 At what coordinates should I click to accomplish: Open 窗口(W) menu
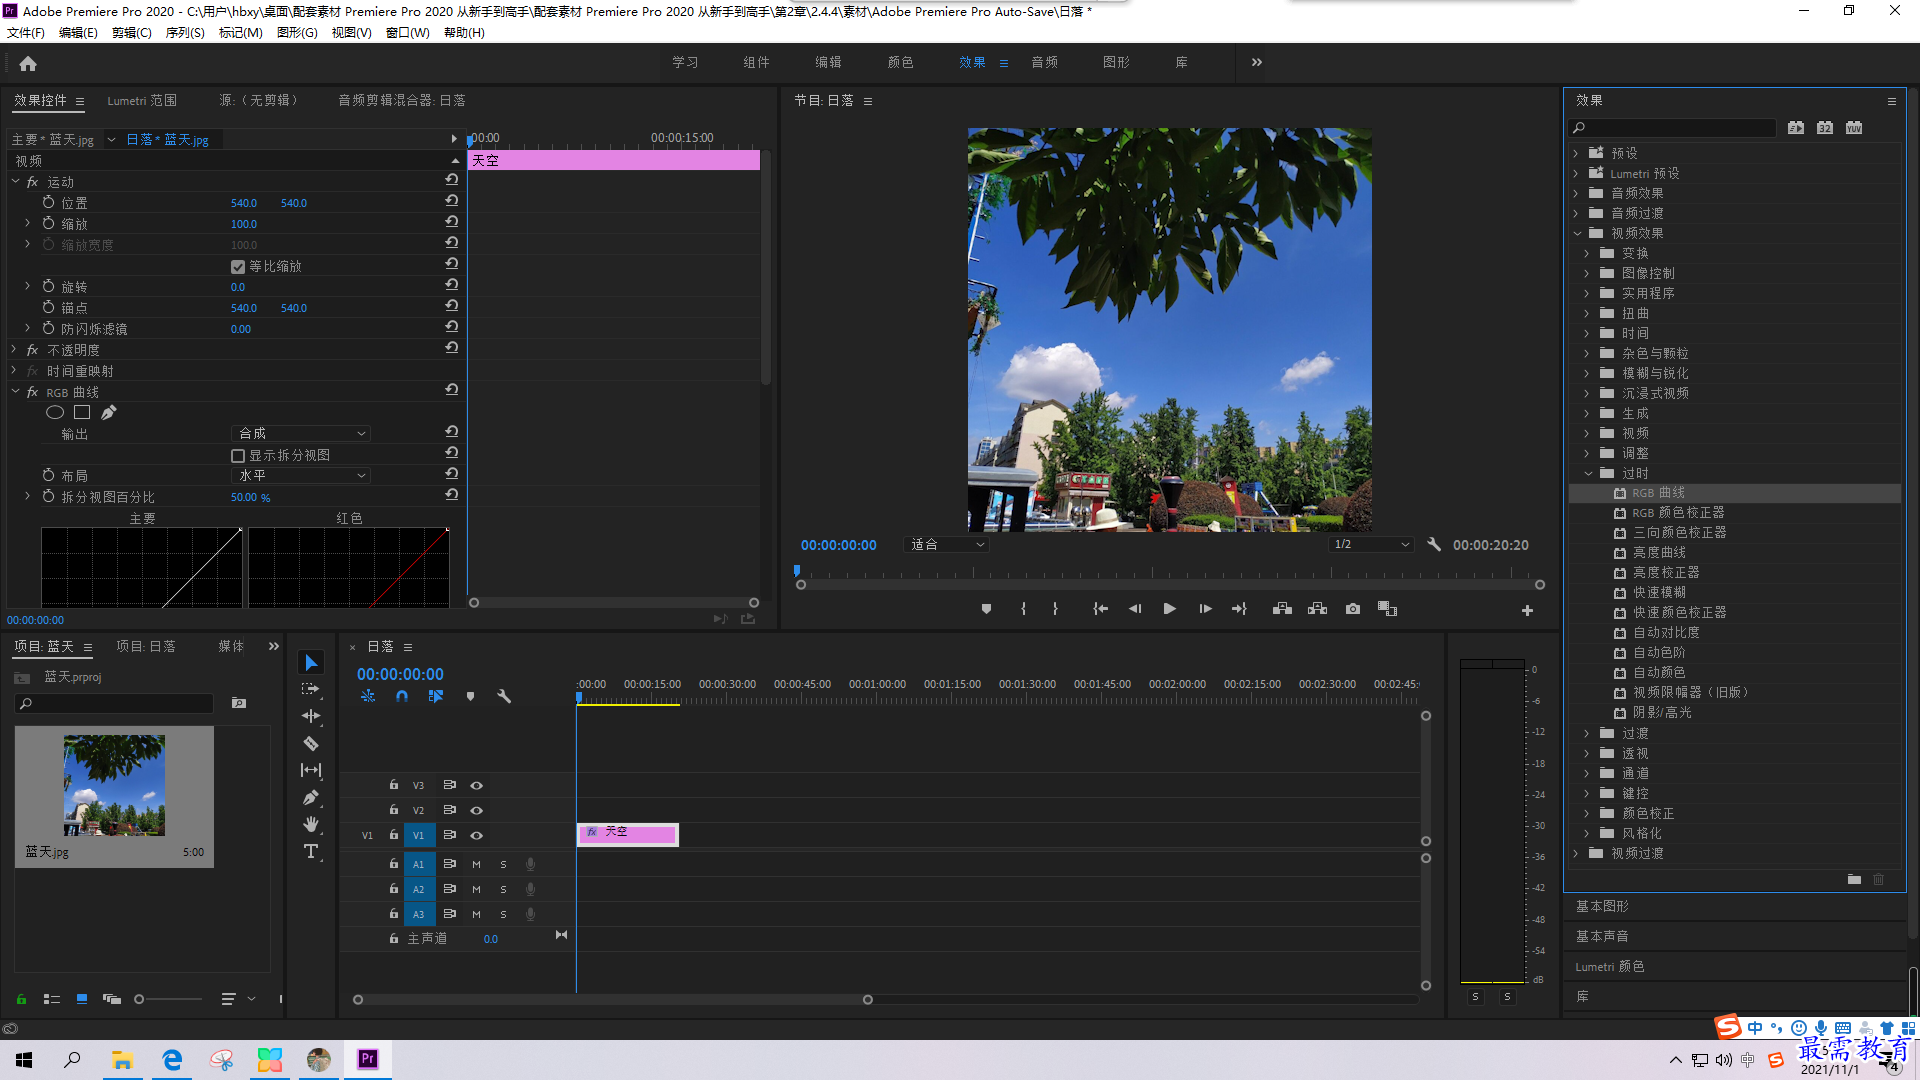[x=408, y=33]
